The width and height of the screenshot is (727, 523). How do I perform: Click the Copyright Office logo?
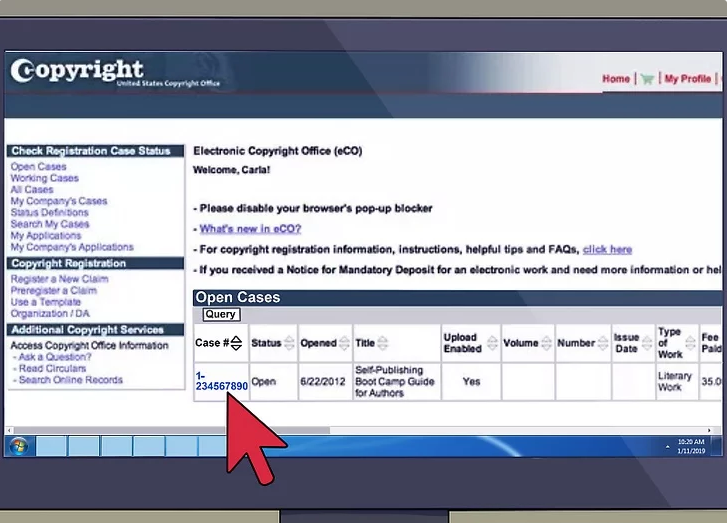[78, 73]
